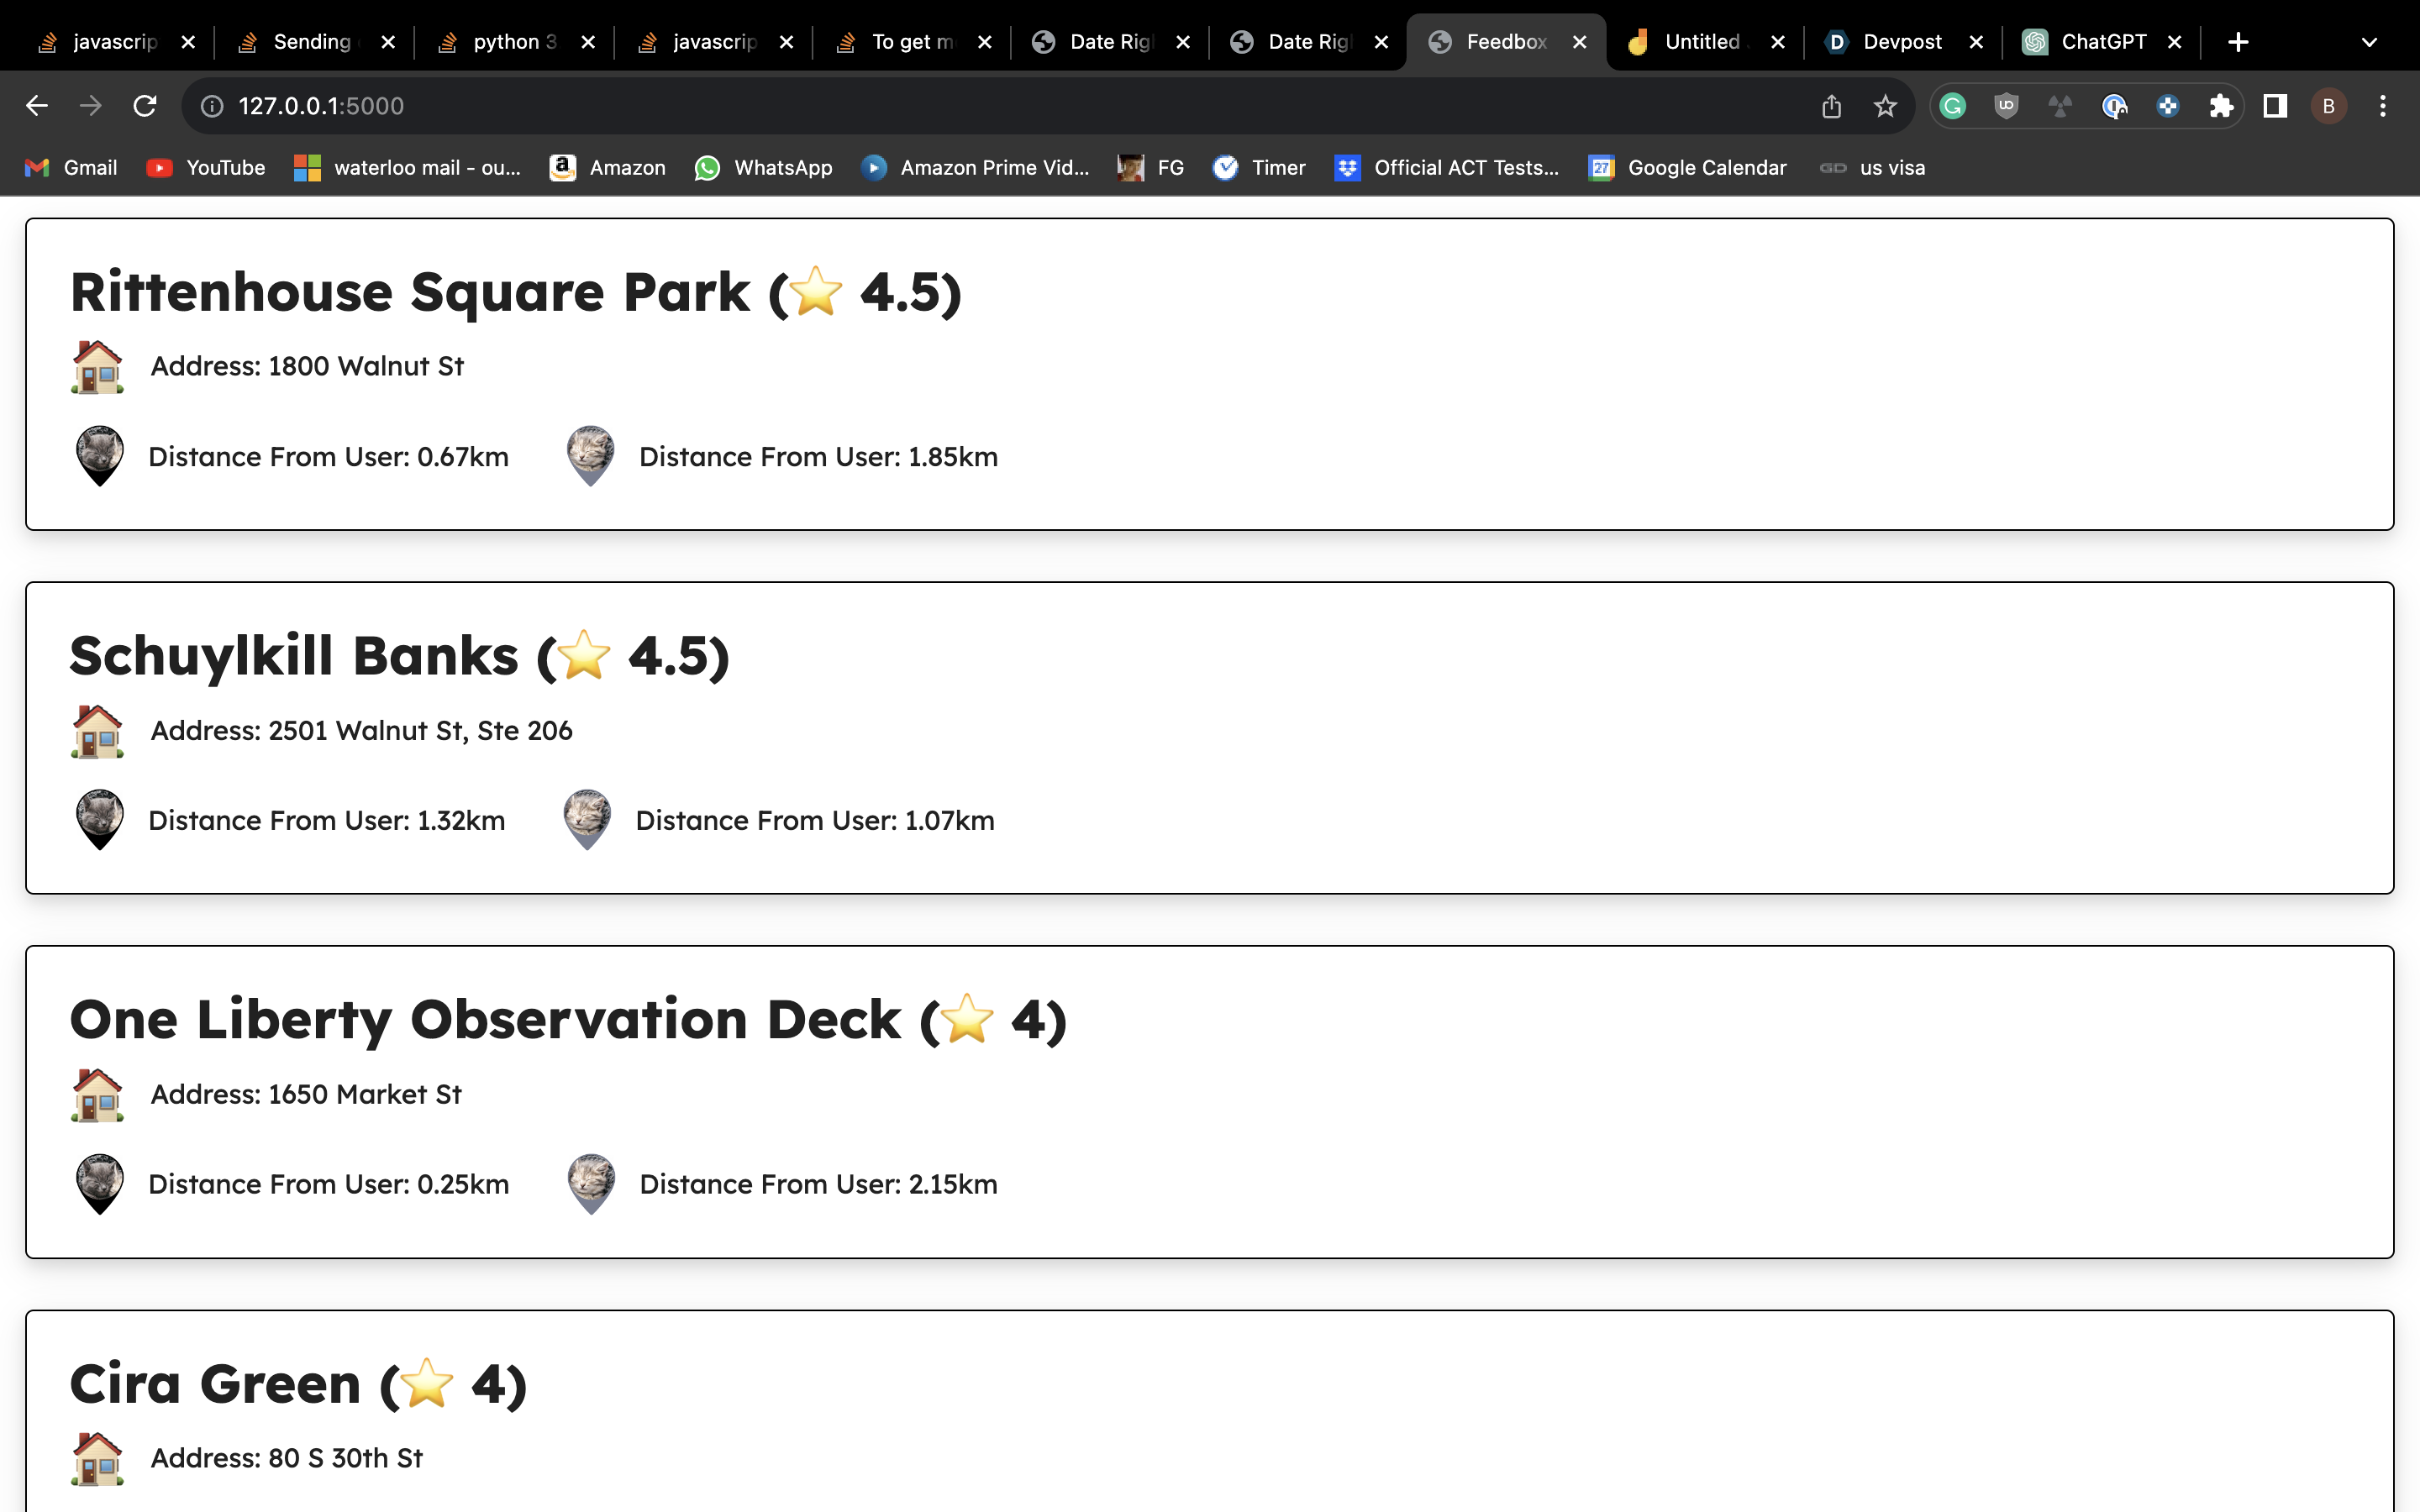Click the profile avatar B
2420x1512 pixels.
[2328, 106]
